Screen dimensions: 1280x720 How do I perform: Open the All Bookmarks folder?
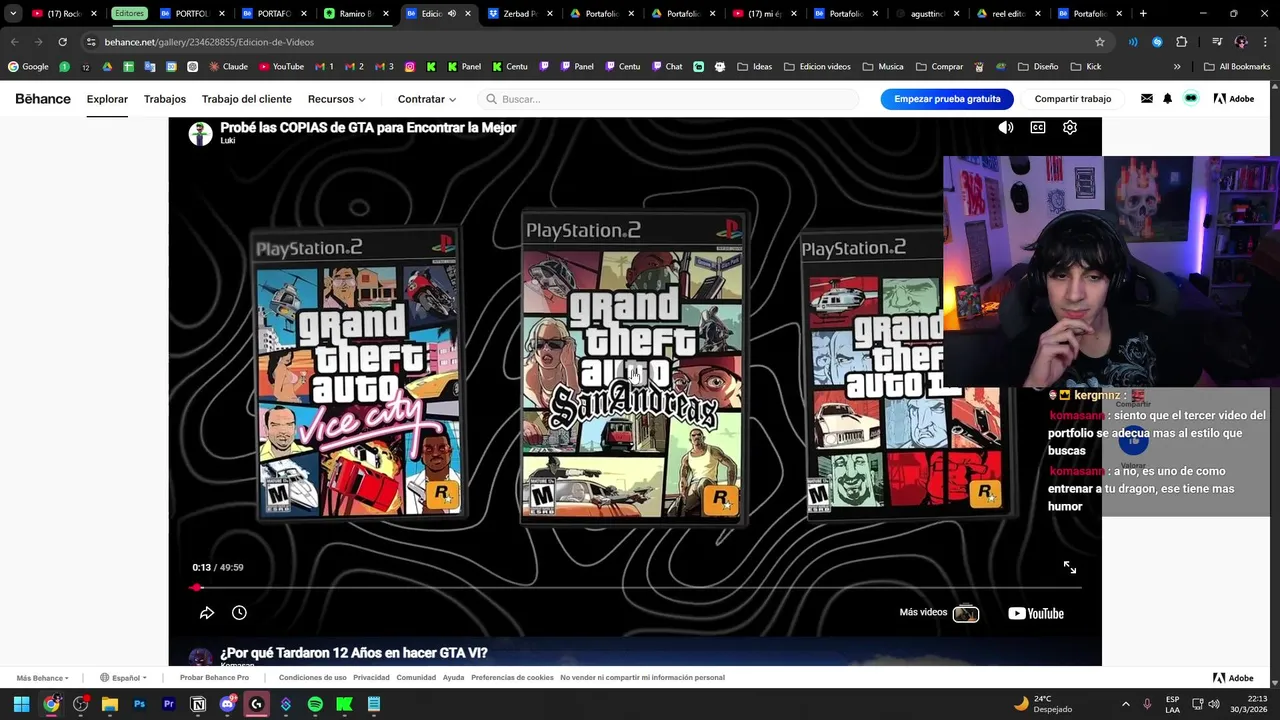[x=1237, y=67]
